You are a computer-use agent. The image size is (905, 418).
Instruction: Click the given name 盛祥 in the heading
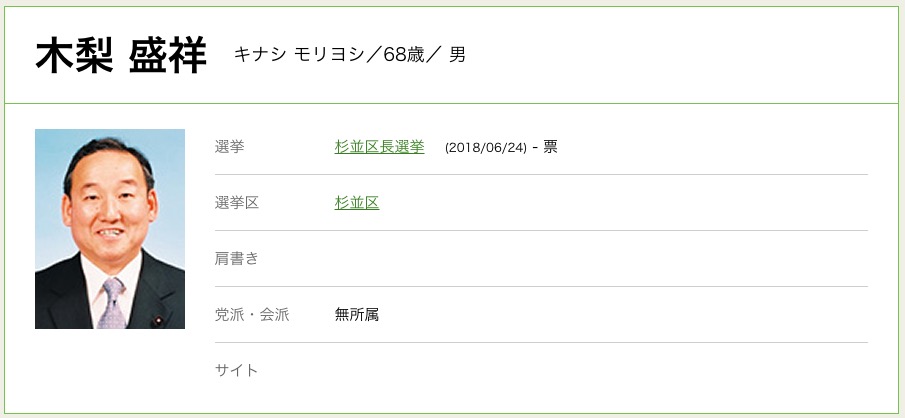(167, 56)
